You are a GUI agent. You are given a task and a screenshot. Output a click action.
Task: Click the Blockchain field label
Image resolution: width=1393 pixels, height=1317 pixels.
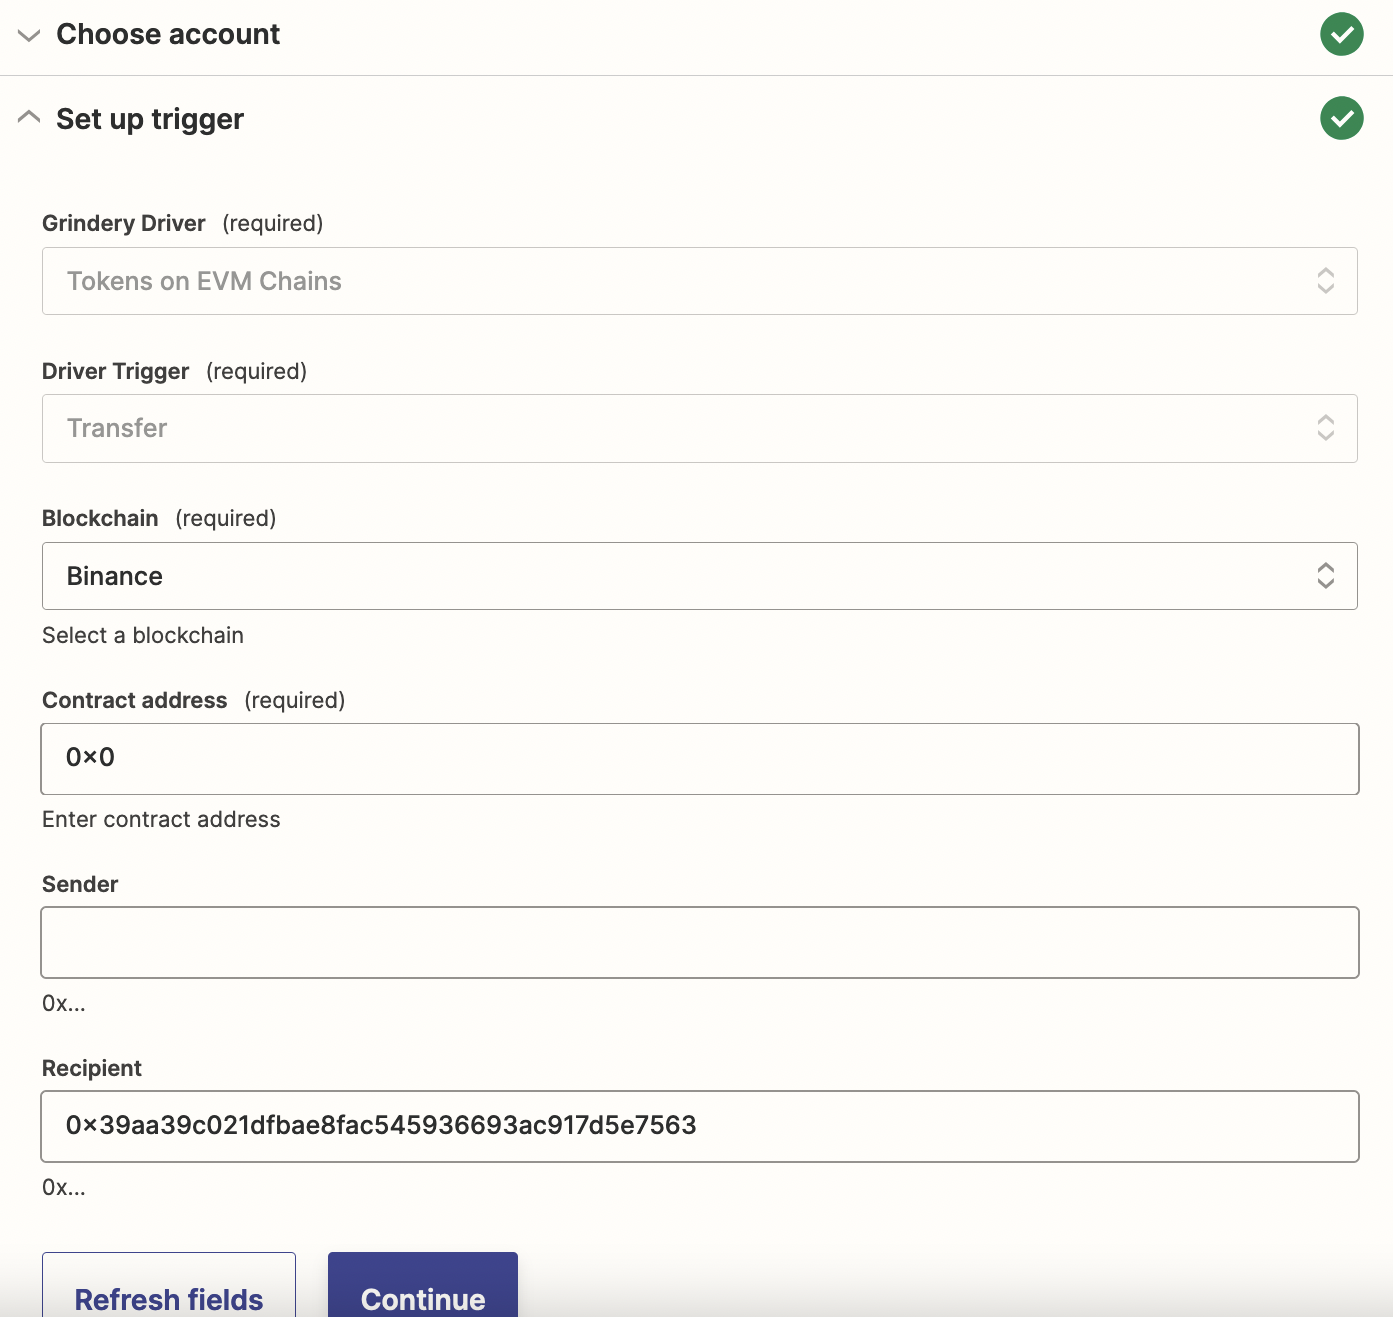100,518
